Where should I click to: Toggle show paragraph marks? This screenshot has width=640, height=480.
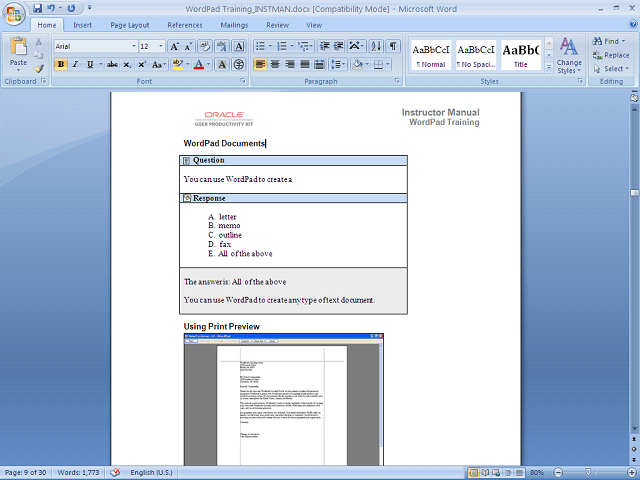(x=393, y=46)
